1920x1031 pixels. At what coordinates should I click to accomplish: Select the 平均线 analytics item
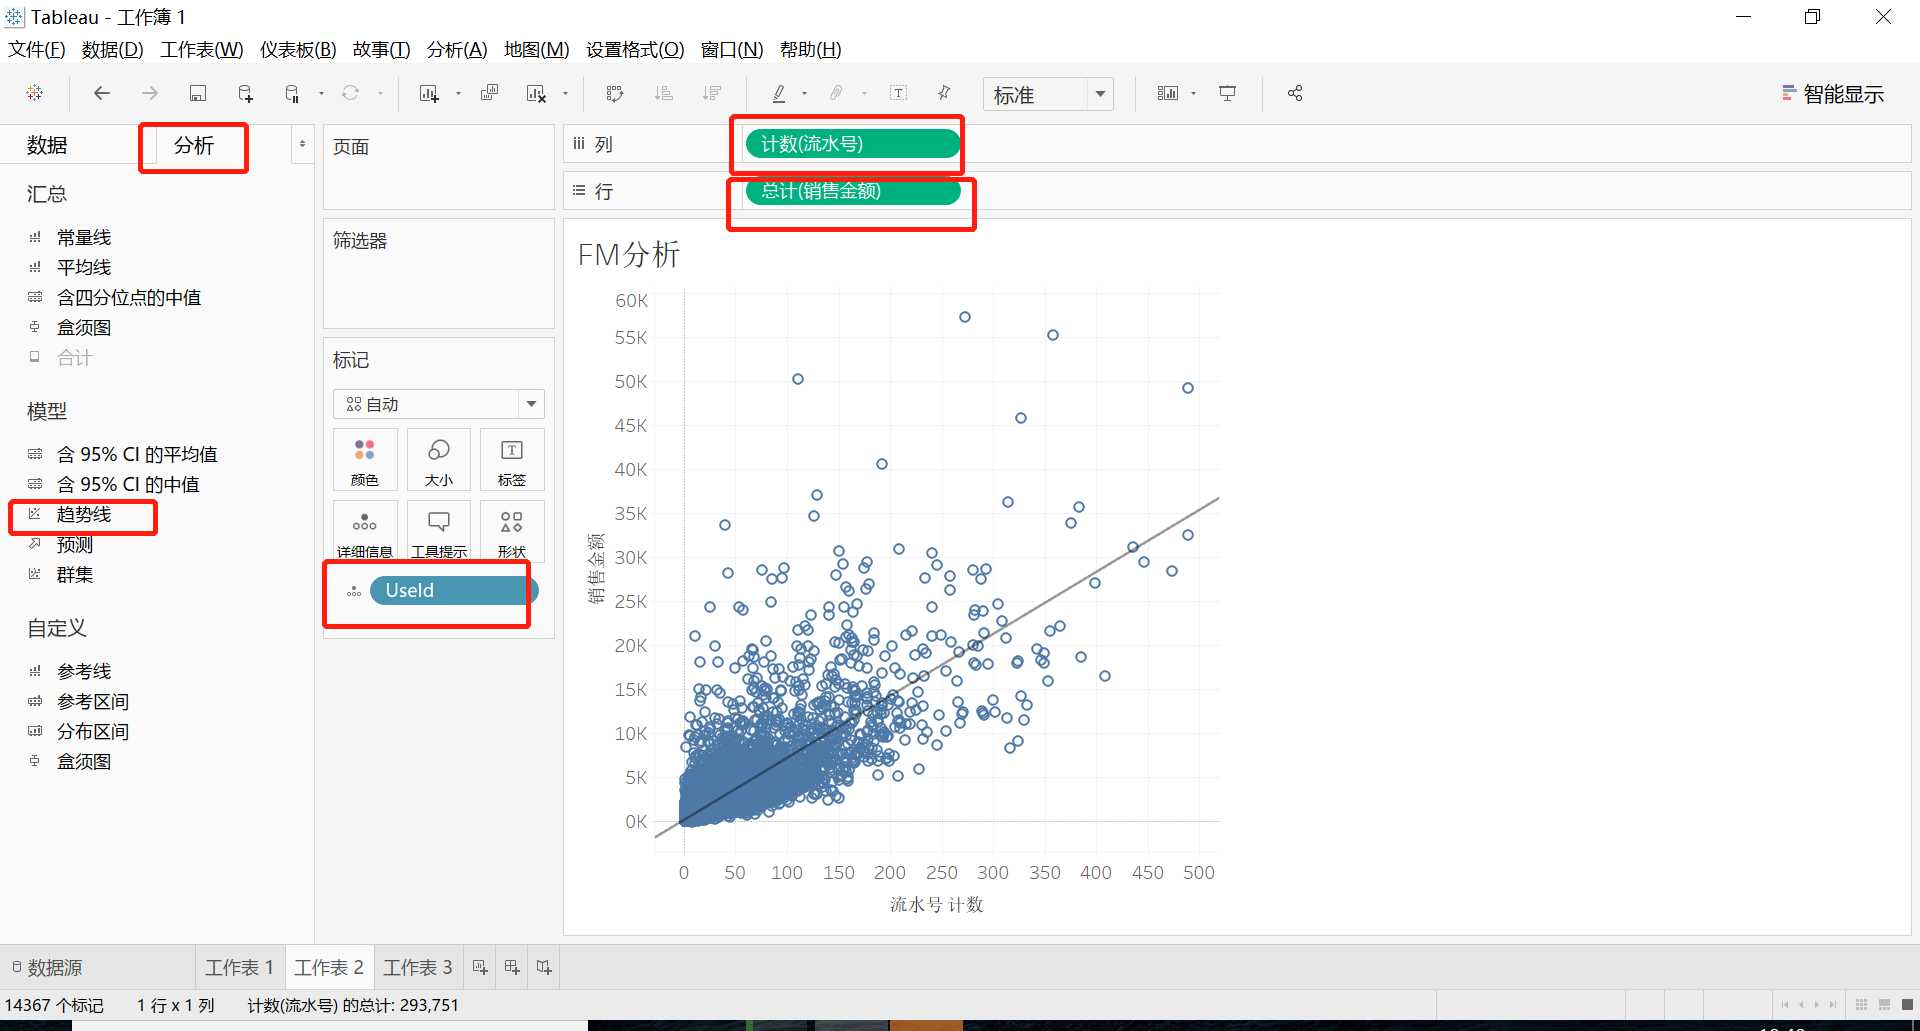pyautogui.click(x=84, y=267)
